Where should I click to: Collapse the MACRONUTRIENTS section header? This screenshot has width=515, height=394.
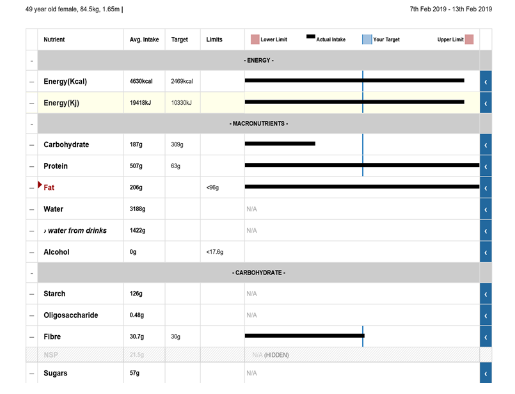[32, 124]
